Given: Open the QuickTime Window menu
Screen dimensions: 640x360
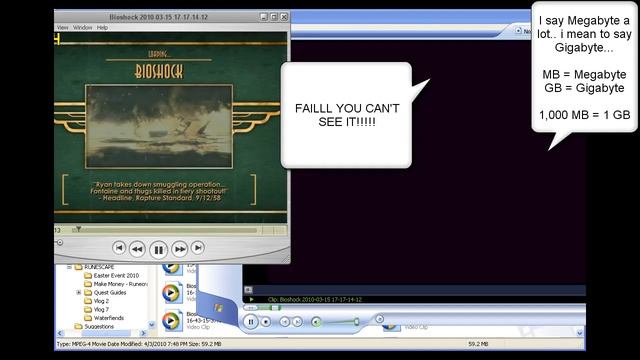Looking at the screenshot, I should (82, 27).
